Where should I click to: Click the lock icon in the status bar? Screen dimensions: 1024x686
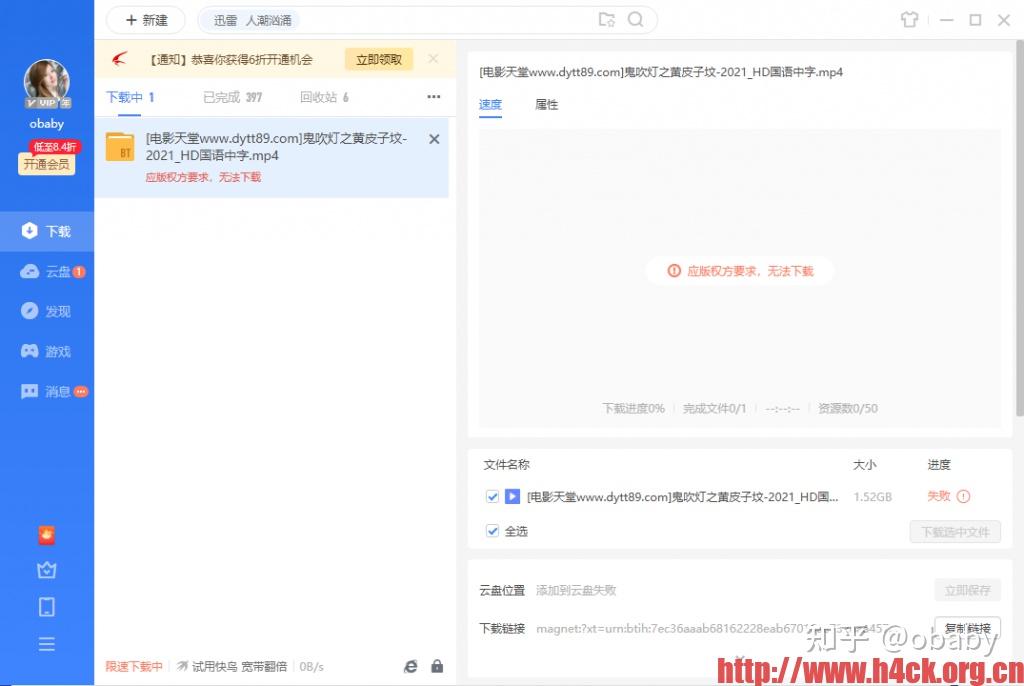(437, 665)
